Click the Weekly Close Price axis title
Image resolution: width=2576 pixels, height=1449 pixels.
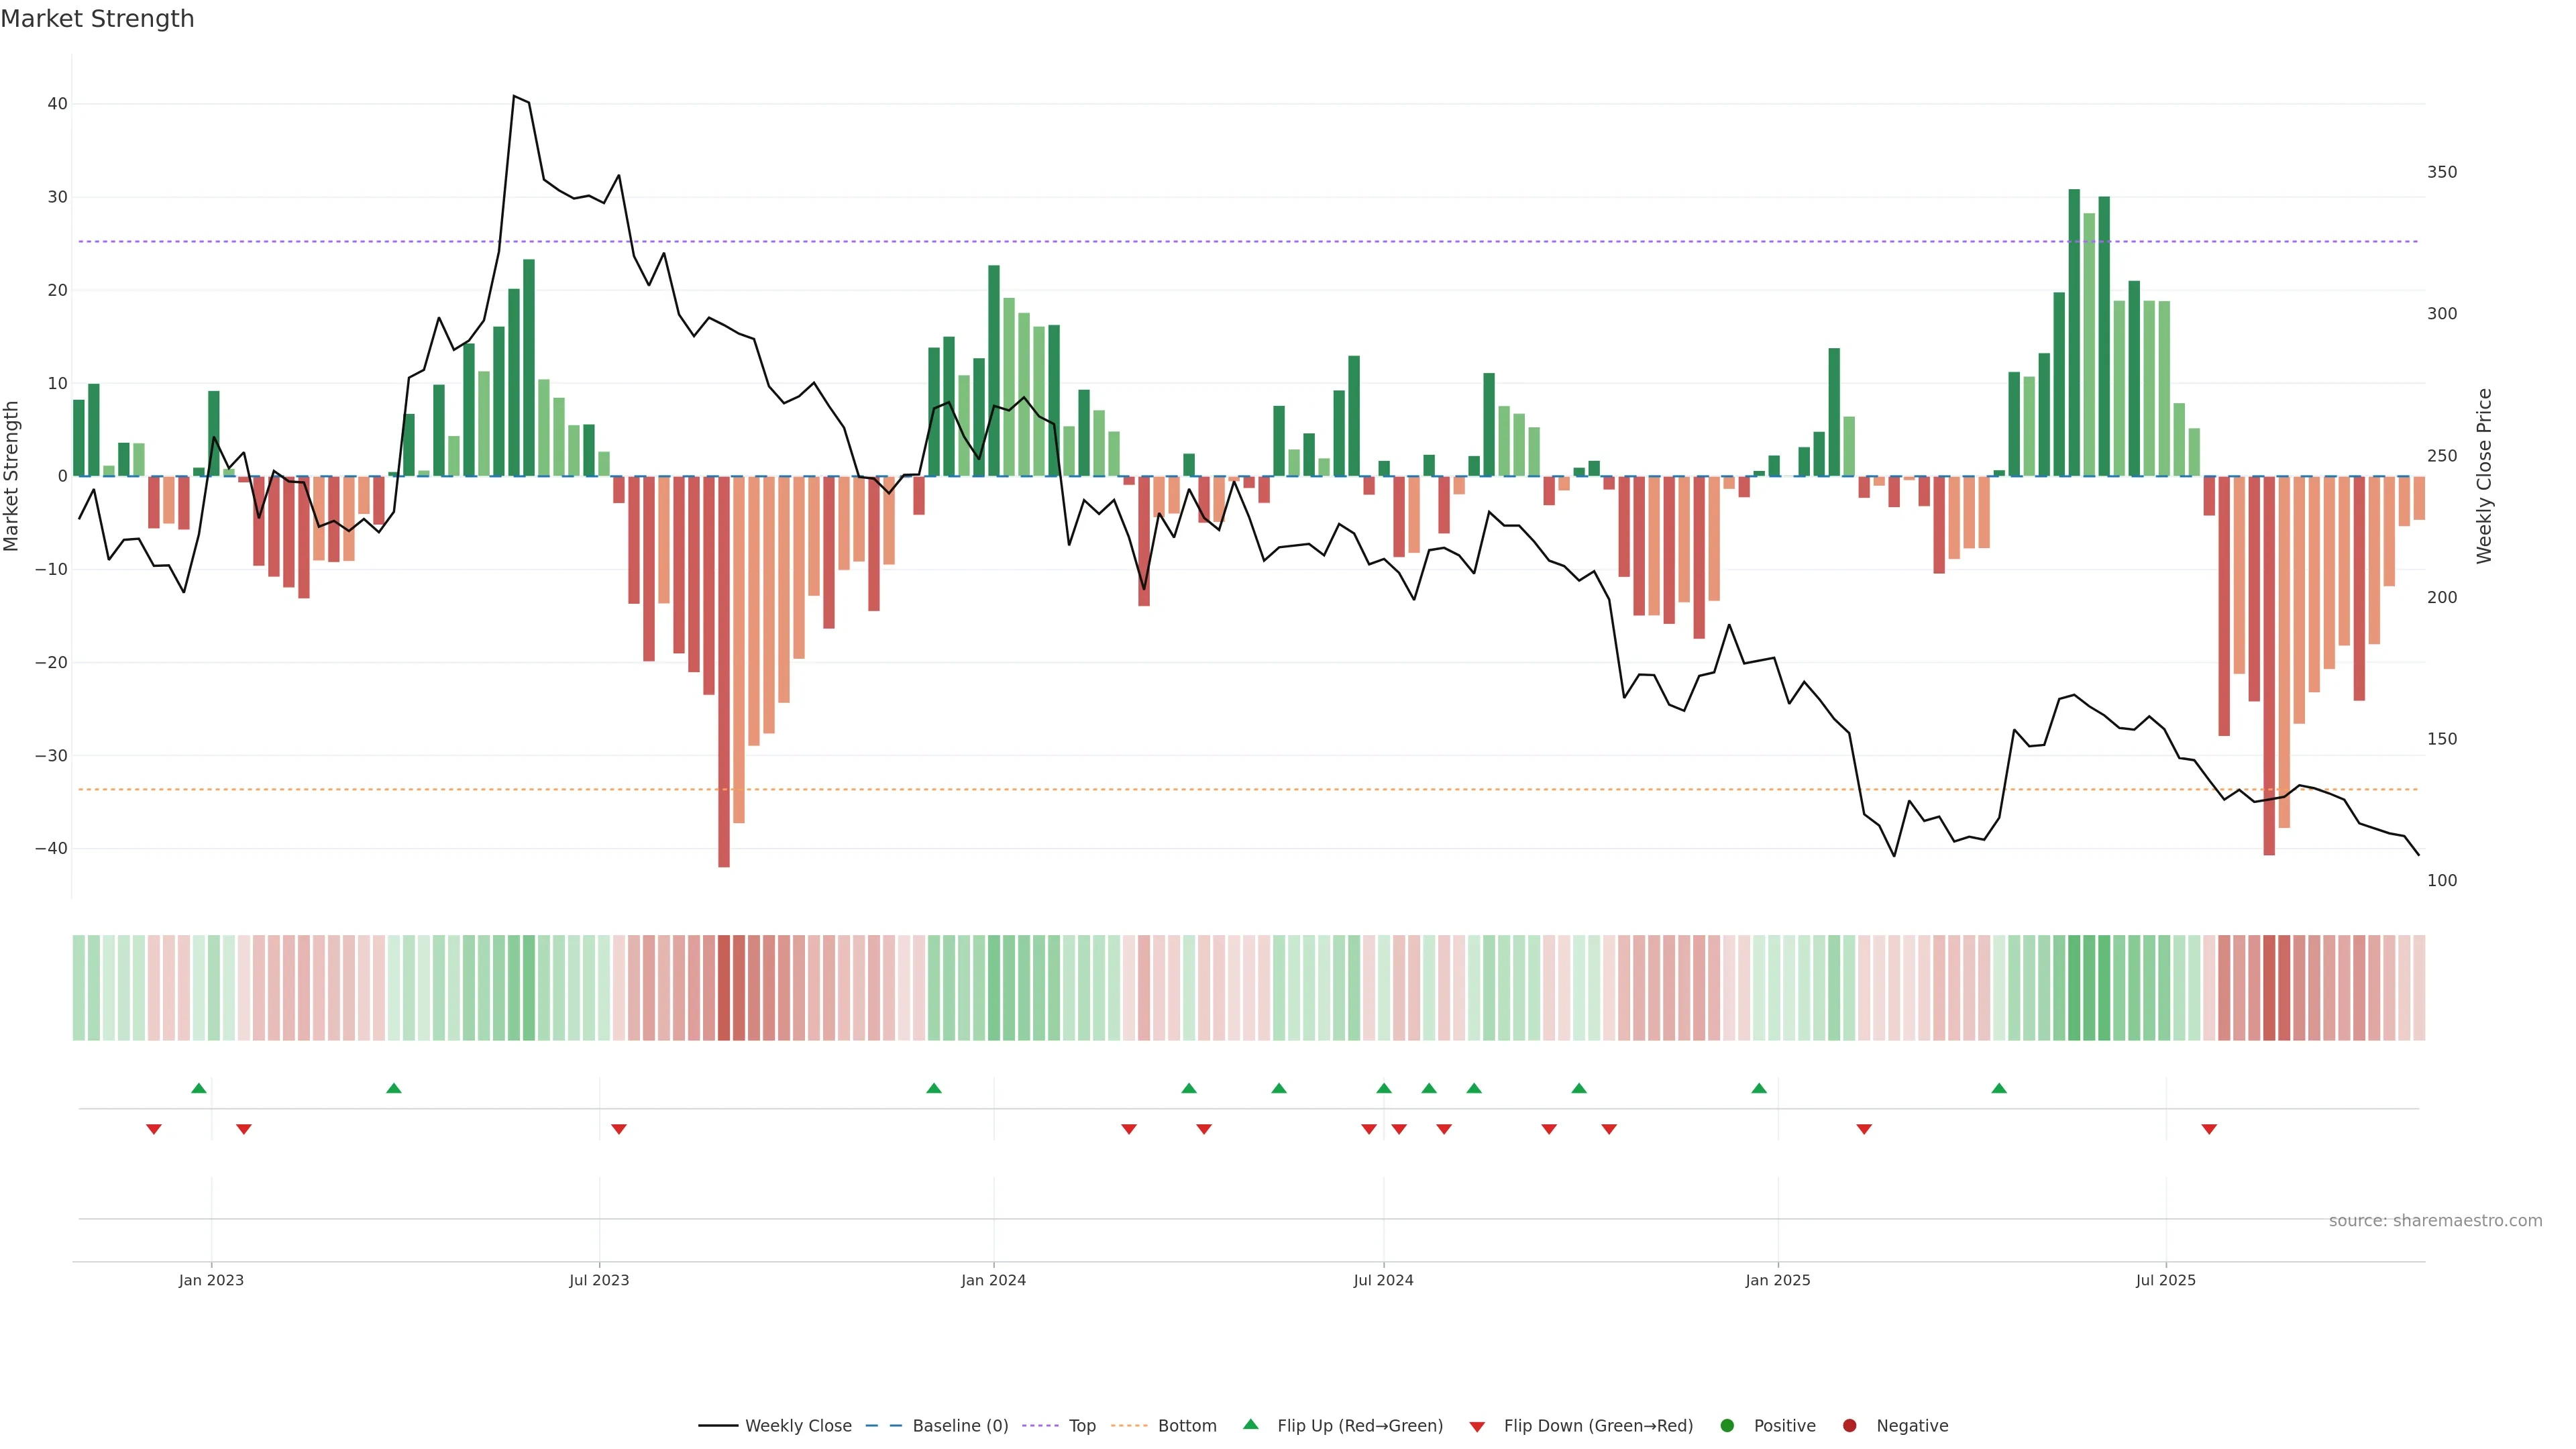(x=2484, y=476)
